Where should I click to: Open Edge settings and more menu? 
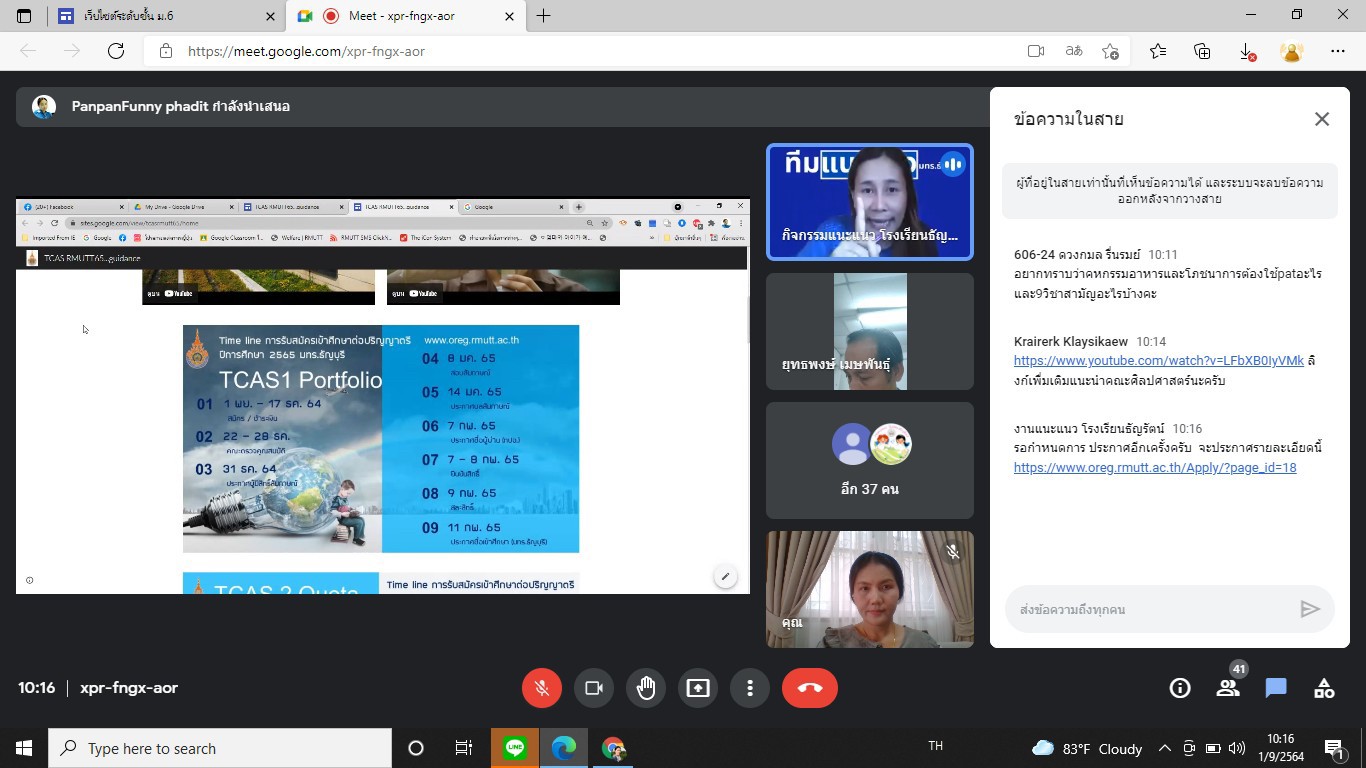[x=1338, y=51]
